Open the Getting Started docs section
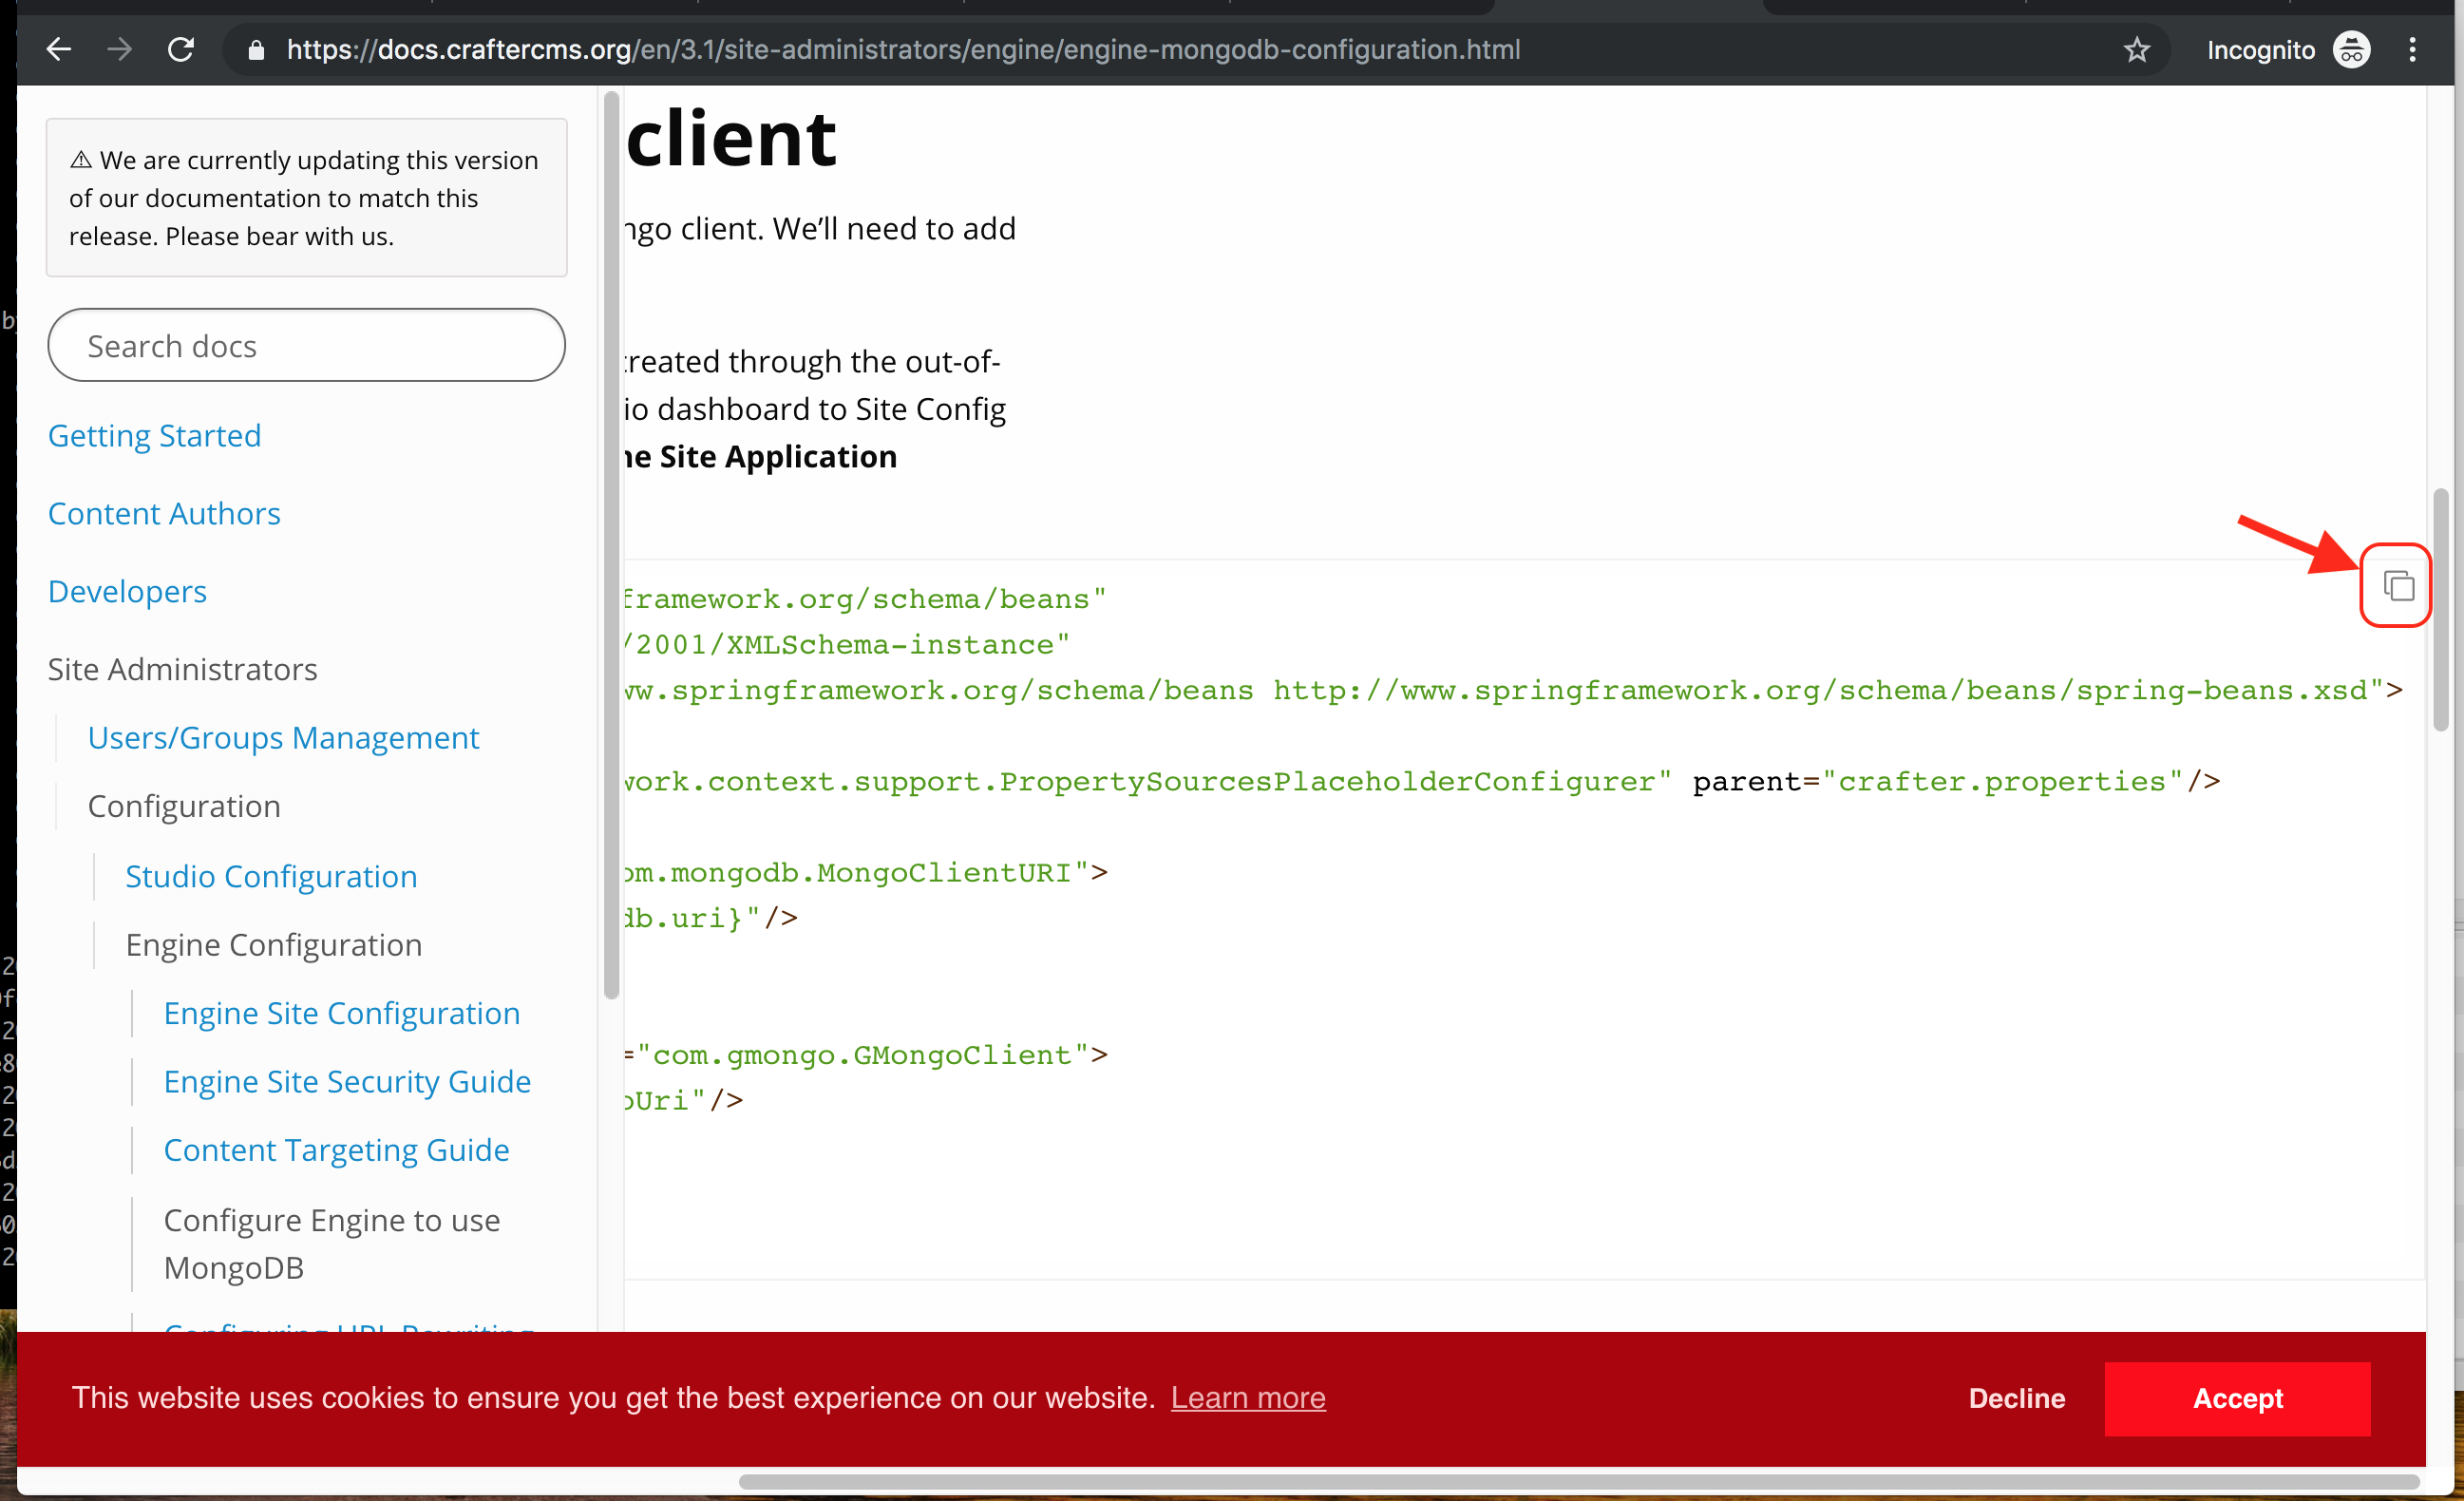2464x1501 pixels. click(x=154, y=435)
